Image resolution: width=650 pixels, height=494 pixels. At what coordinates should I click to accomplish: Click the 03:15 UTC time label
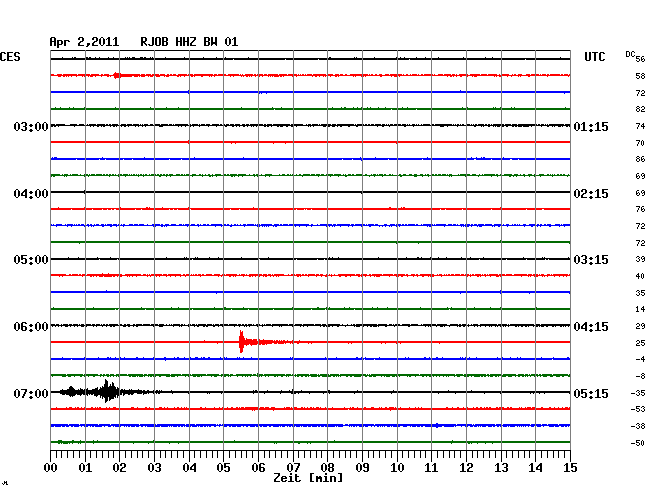coord(591,260)
